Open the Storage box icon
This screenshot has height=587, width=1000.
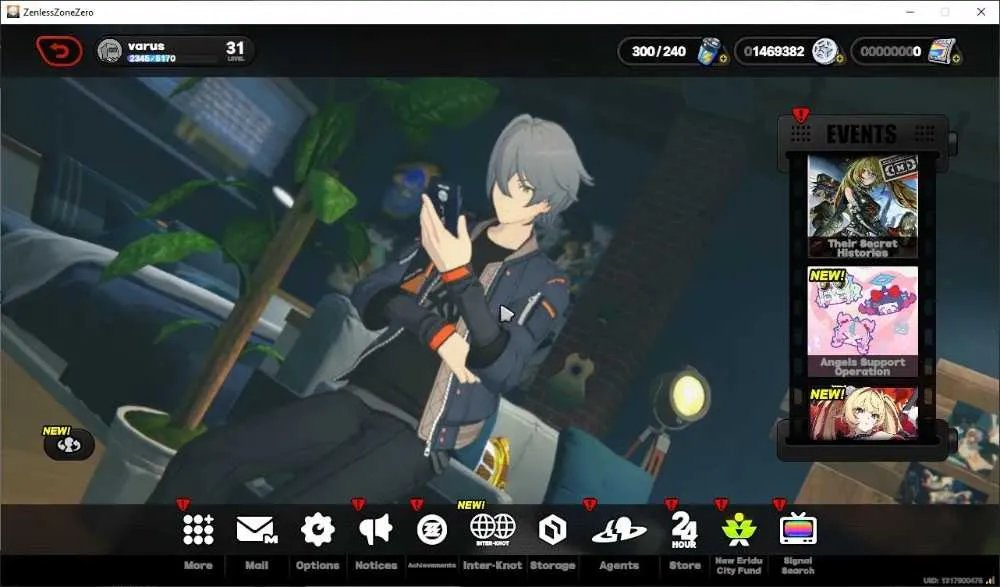pos(552,530)
